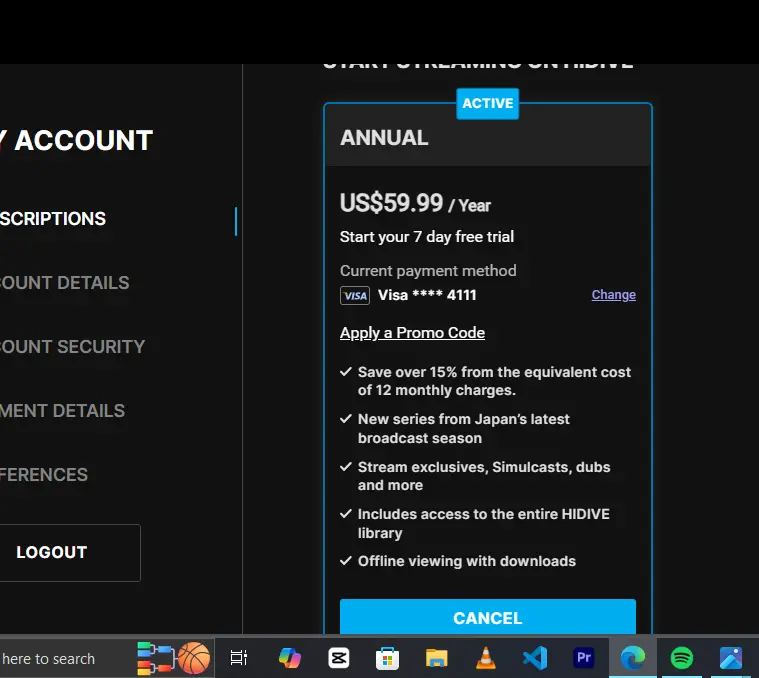759x678 pixels.
Task: Open the Subscriptions section in sidebar
Action: pos(53,219)
